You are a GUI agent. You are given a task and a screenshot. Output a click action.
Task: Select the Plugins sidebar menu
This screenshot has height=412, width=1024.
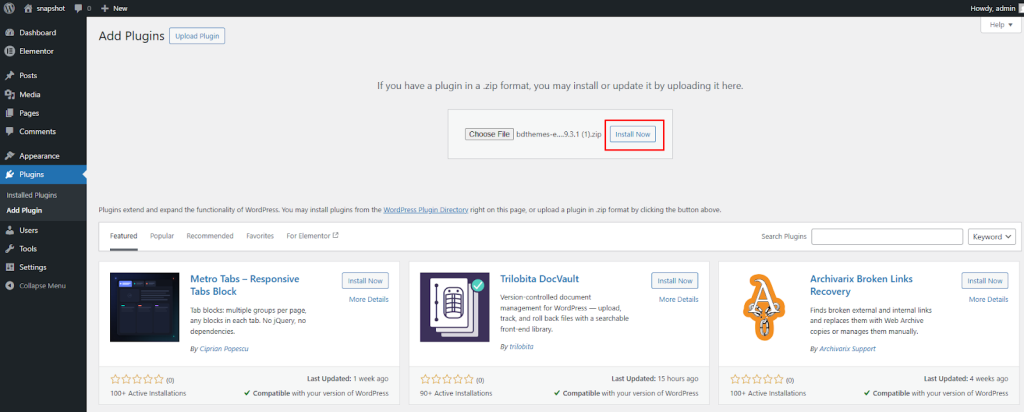[43, 174]
